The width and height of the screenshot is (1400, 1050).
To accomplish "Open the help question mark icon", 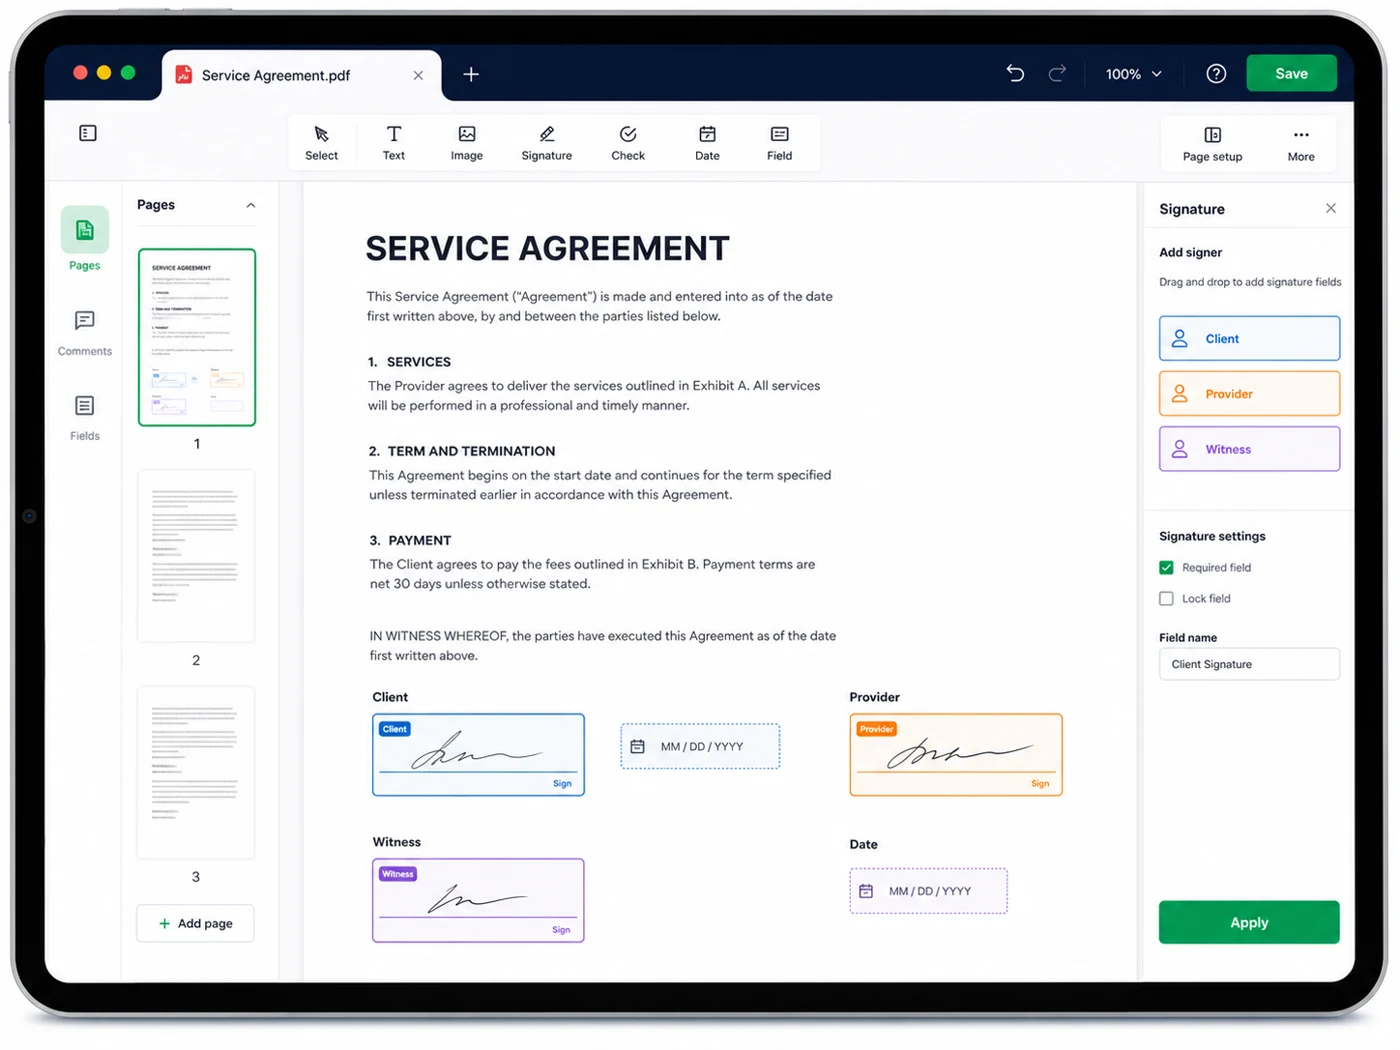I will pyautogui.click(x=1216, y=73).
